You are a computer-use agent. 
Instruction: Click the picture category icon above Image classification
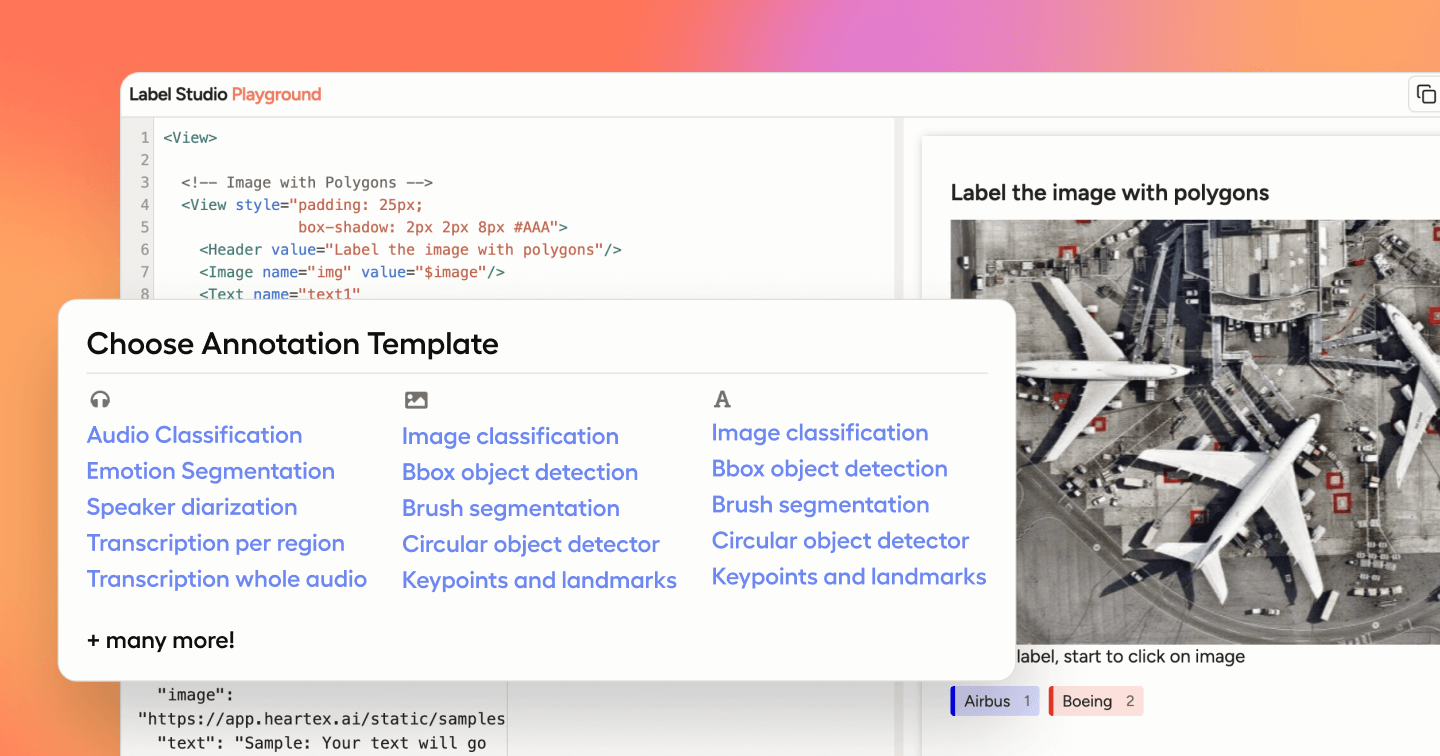pyautogui.click(x=416, y=400)
